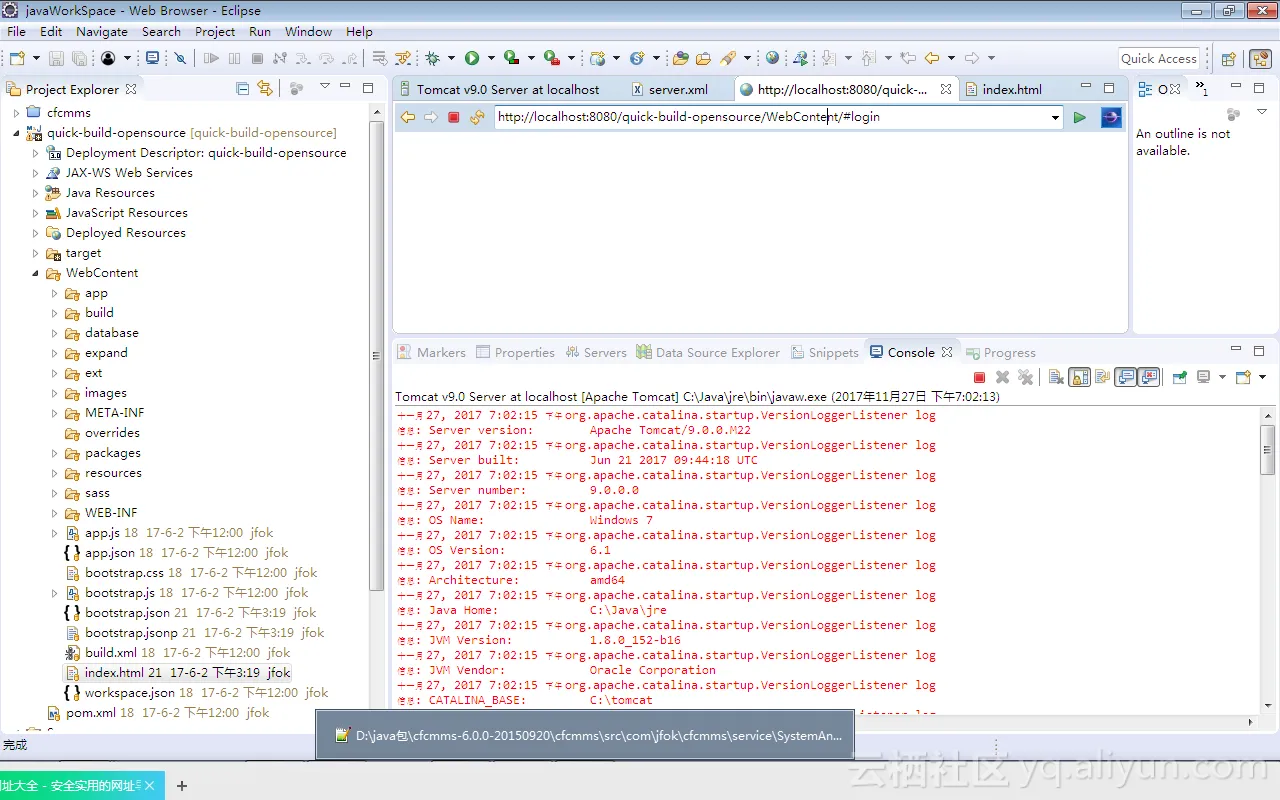Open Display Selected Console dropdown arrow
This screenshot has width=1280, height=800.
click(1222, 377)
